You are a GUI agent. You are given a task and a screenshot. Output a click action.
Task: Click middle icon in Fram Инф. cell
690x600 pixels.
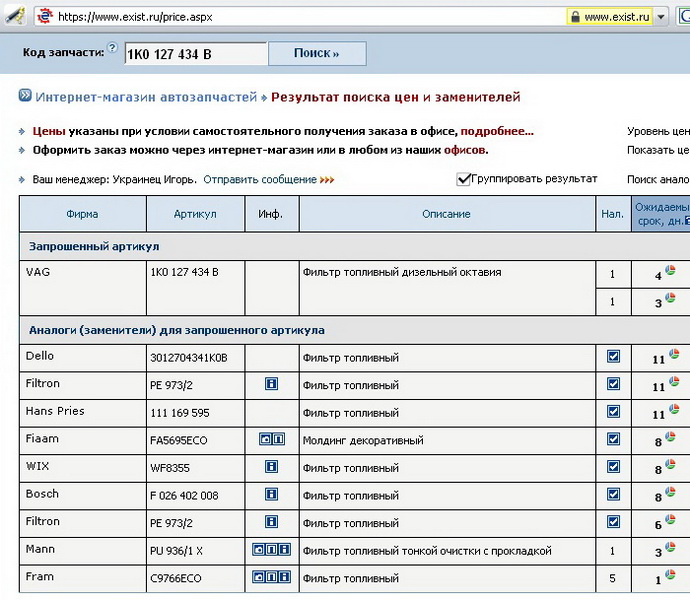point(272,577)
